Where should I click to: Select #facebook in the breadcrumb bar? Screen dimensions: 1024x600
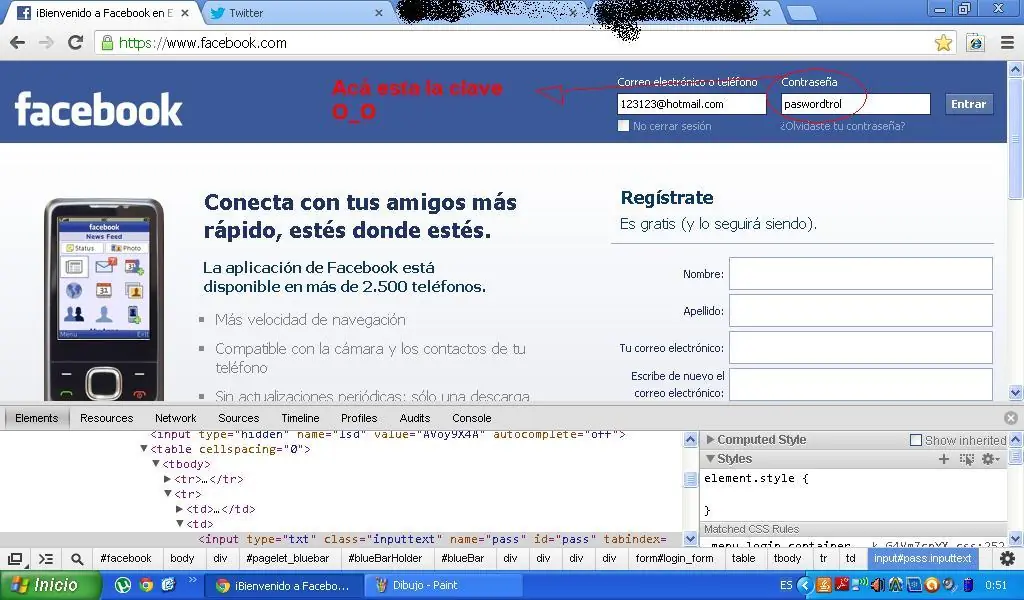coord(125,558)
